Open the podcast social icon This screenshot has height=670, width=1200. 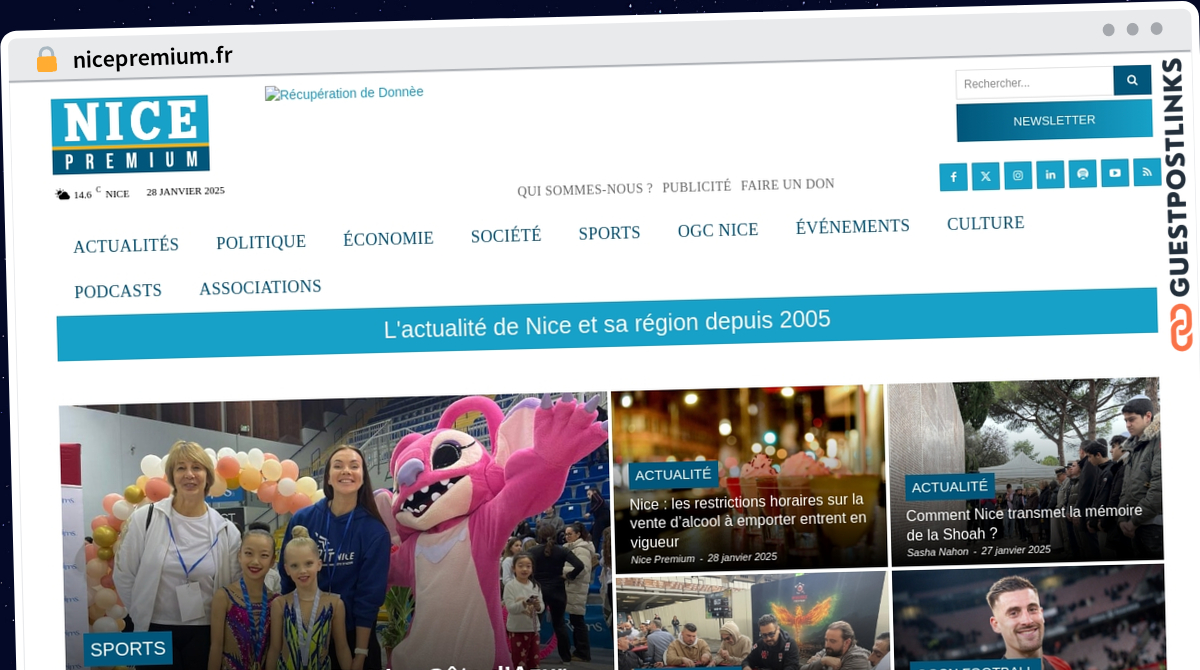coord(1082,173)
